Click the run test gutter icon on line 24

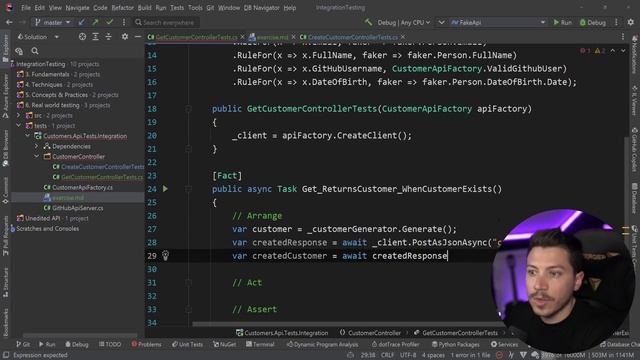pyautogui.click(x=165, y=189)
